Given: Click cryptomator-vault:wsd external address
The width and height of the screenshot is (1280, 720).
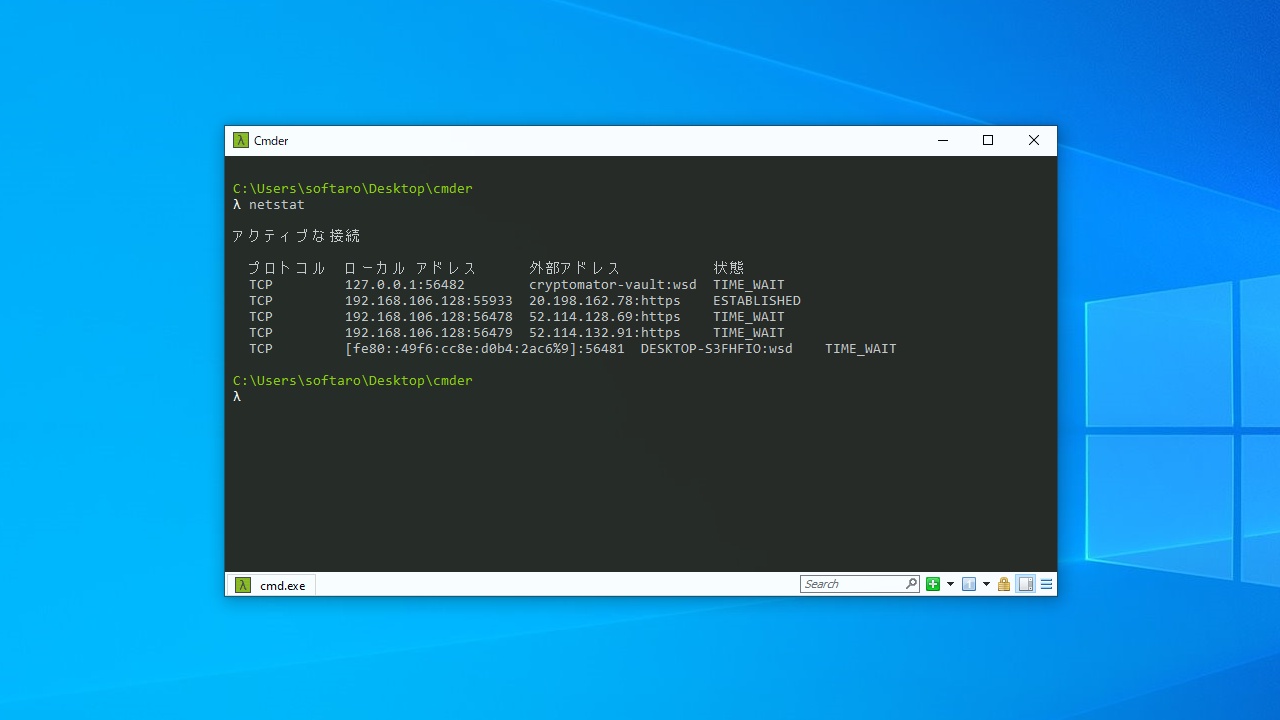Looking at the screenshot, I should (x=613, y=285).
